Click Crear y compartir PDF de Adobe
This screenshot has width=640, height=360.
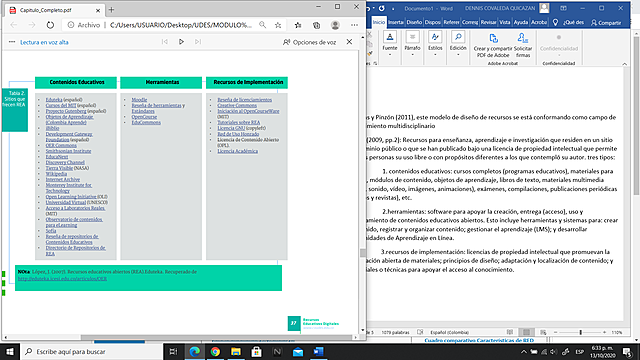point(493,45)
